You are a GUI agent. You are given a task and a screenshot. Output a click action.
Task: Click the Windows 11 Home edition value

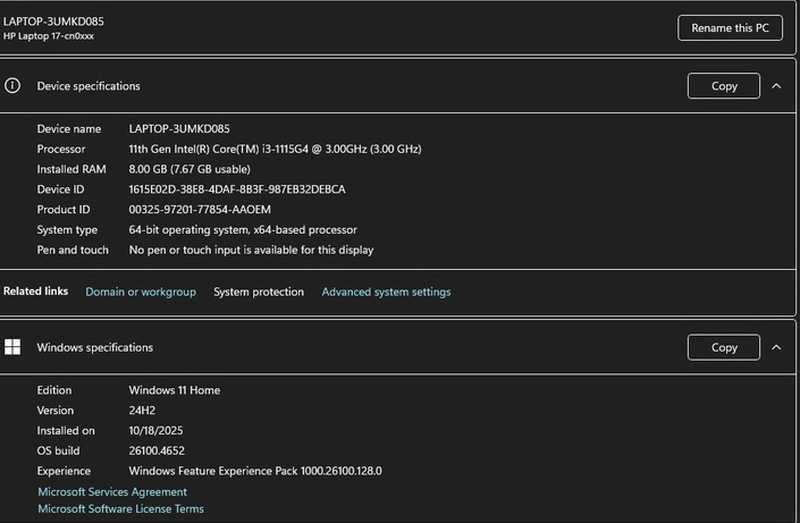(x=174, y=390)
